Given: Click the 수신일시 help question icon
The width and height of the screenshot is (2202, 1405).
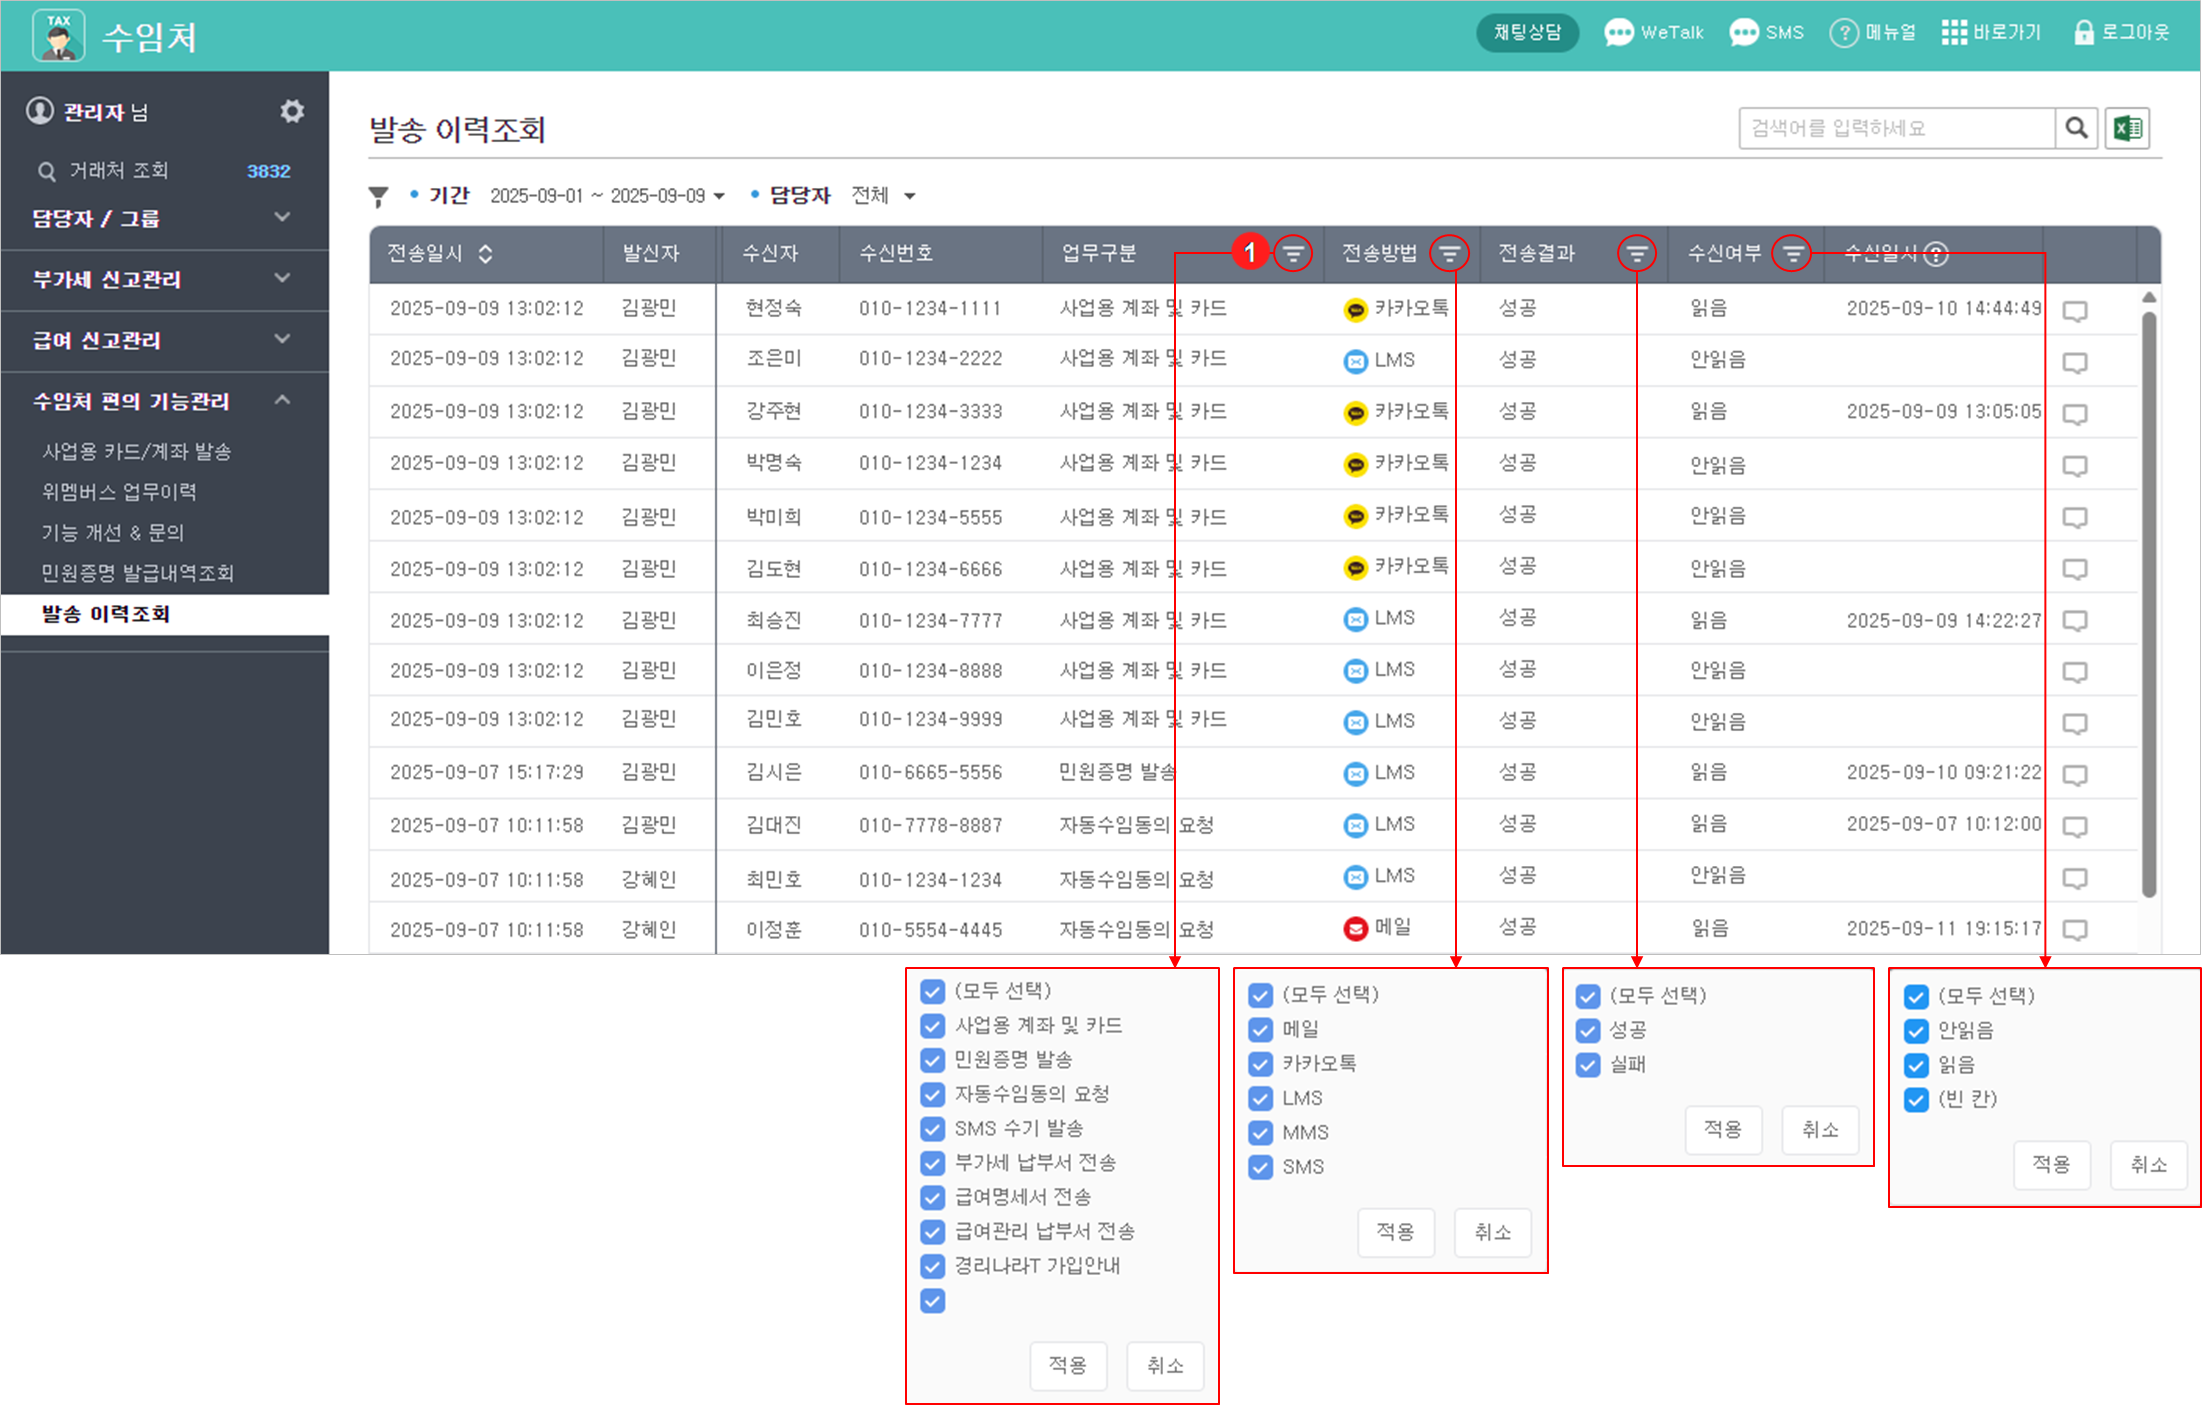Looking at the screenshot, I should [1936, 254].
